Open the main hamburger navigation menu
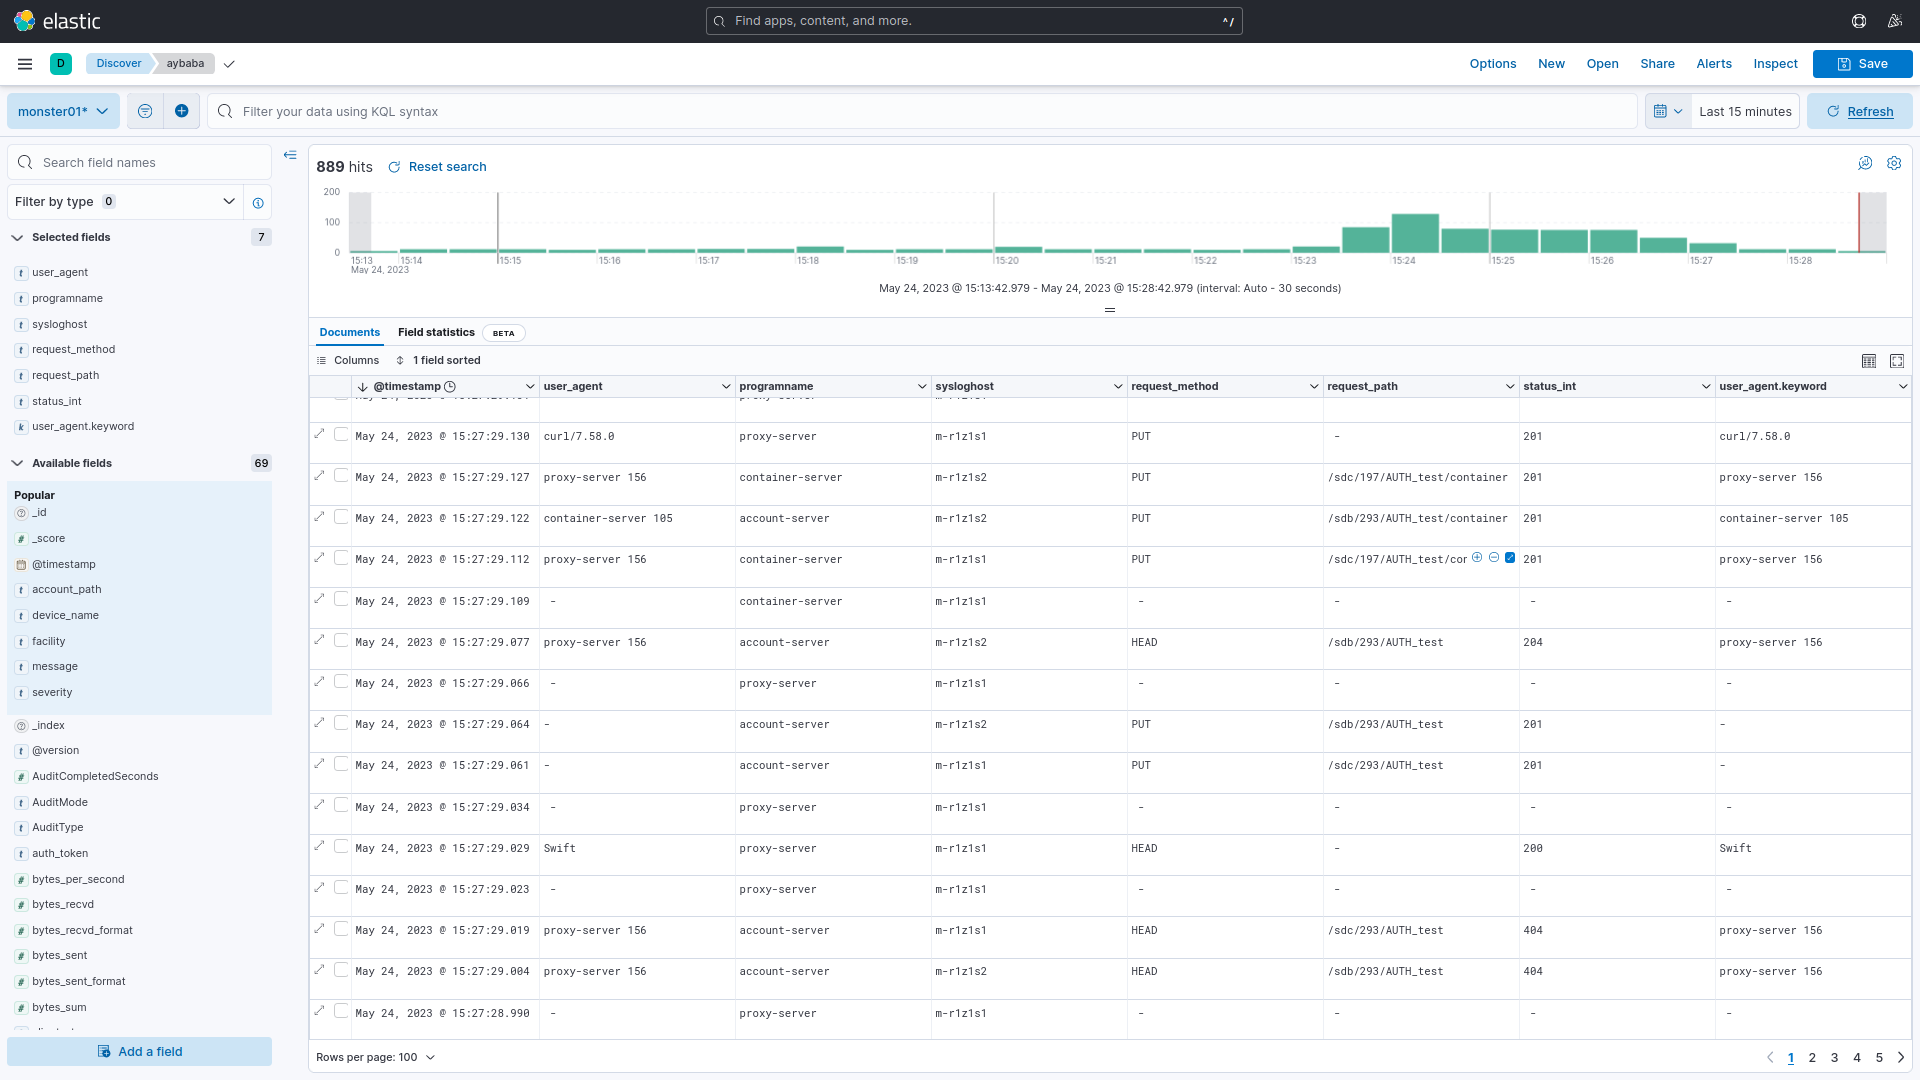The image size is (1920, 1080). 25,64
